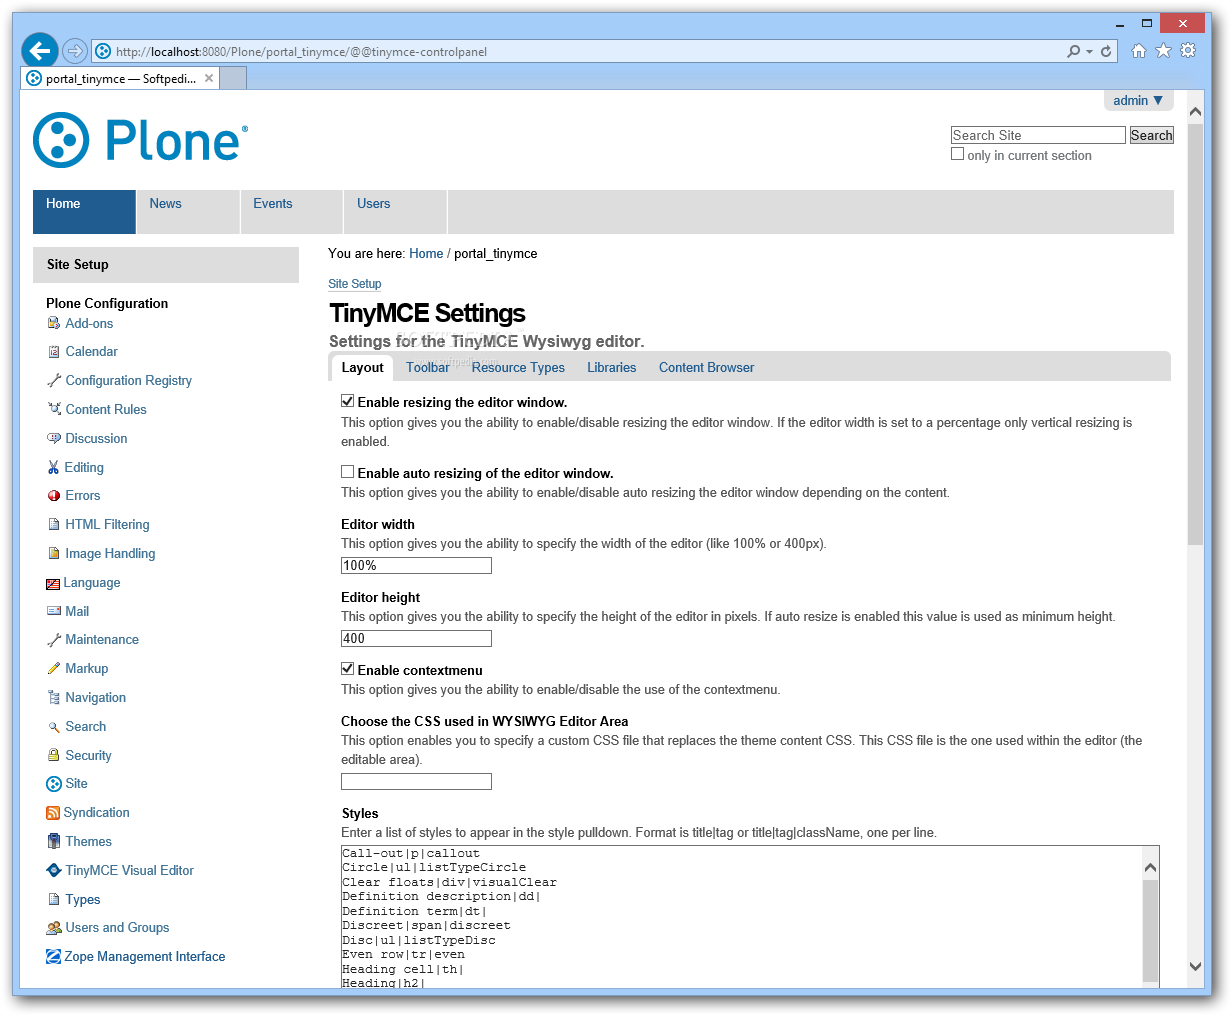Disable resizing the editor window checkbox

pyautogui.click(x=348, y=401)
